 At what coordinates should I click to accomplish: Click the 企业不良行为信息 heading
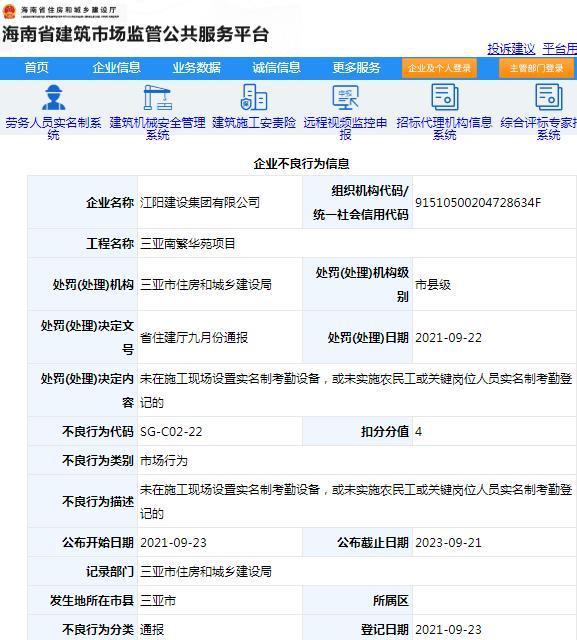click(302, 164)
